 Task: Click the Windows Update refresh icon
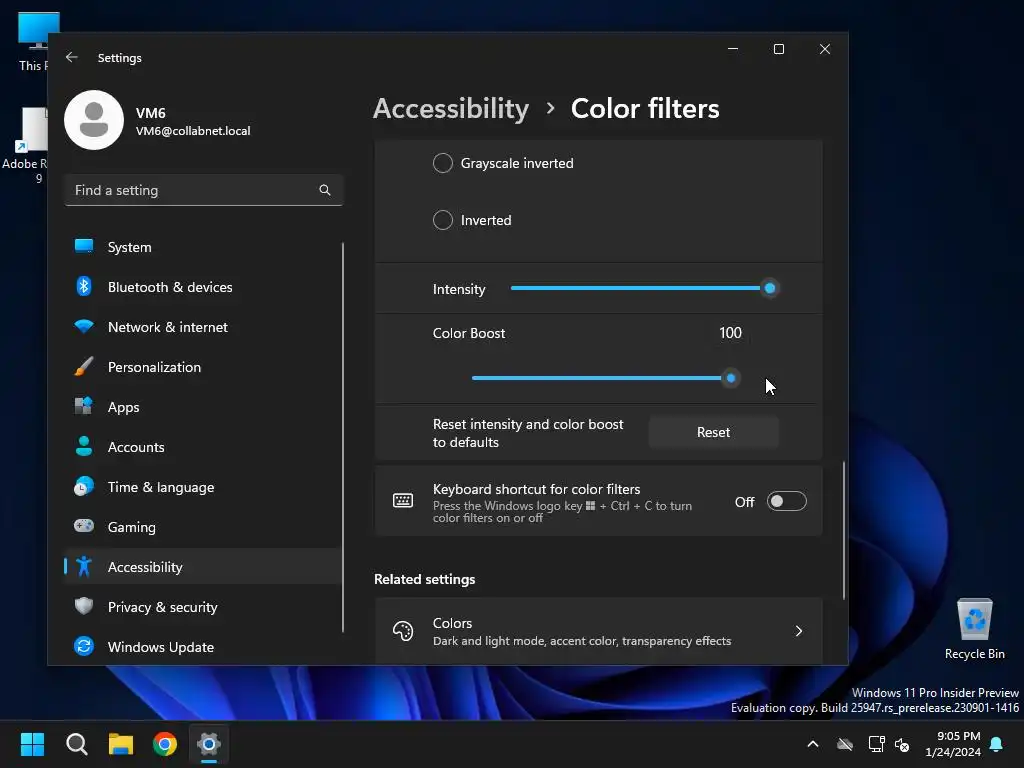84,647
